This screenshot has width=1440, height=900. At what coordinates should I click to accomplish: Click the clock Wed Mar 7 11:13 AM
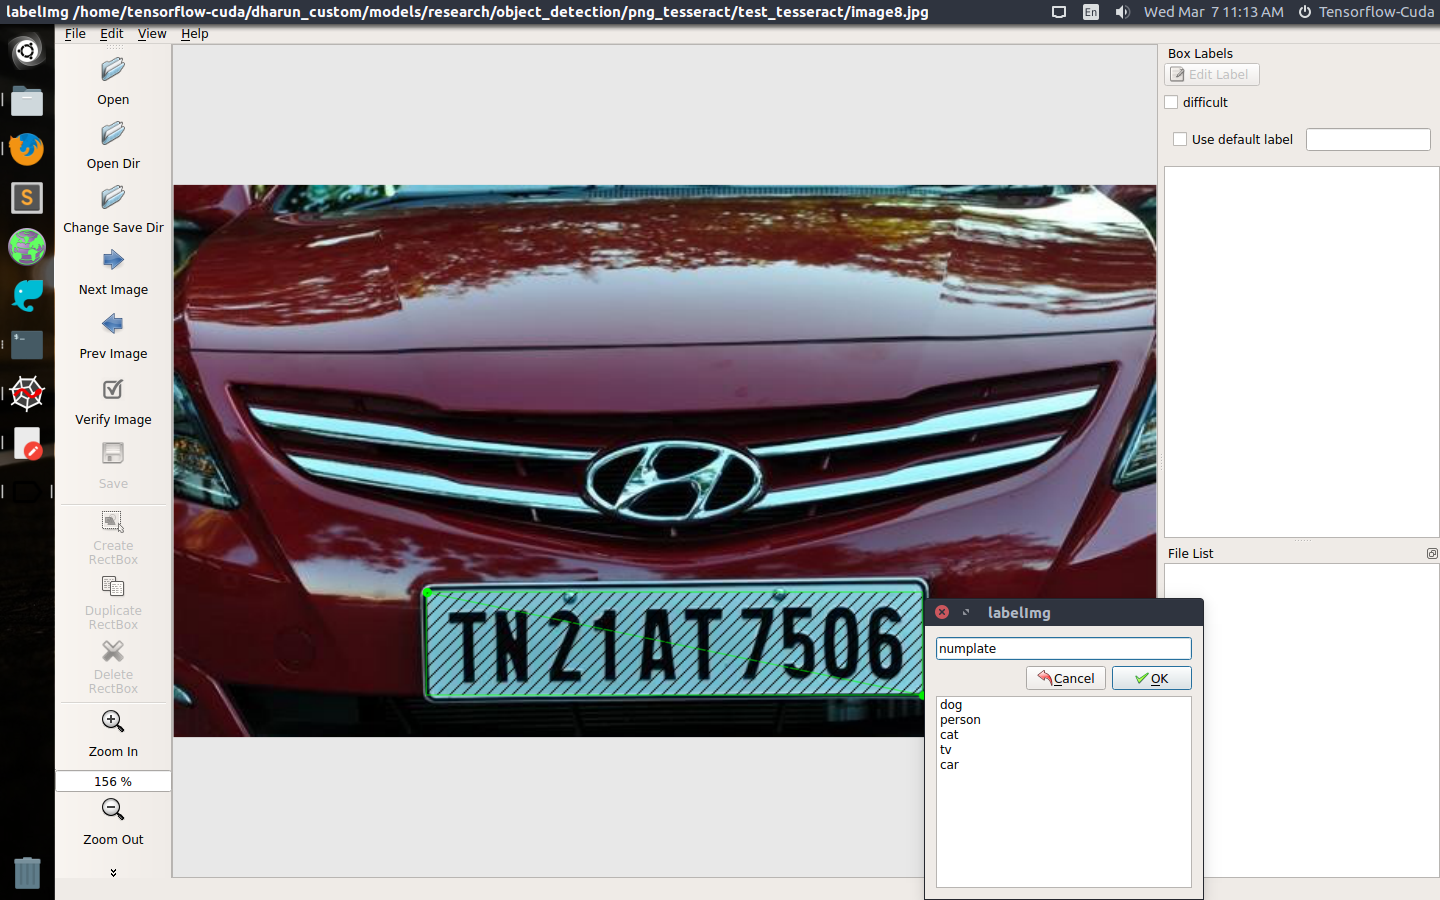click(1213, 12)
